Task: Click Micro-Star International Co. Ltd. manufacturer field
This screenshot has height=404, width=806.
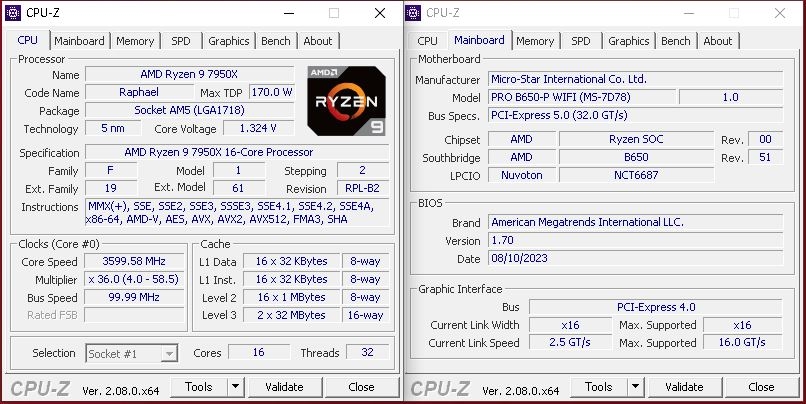Action: (x=635, y=79)
